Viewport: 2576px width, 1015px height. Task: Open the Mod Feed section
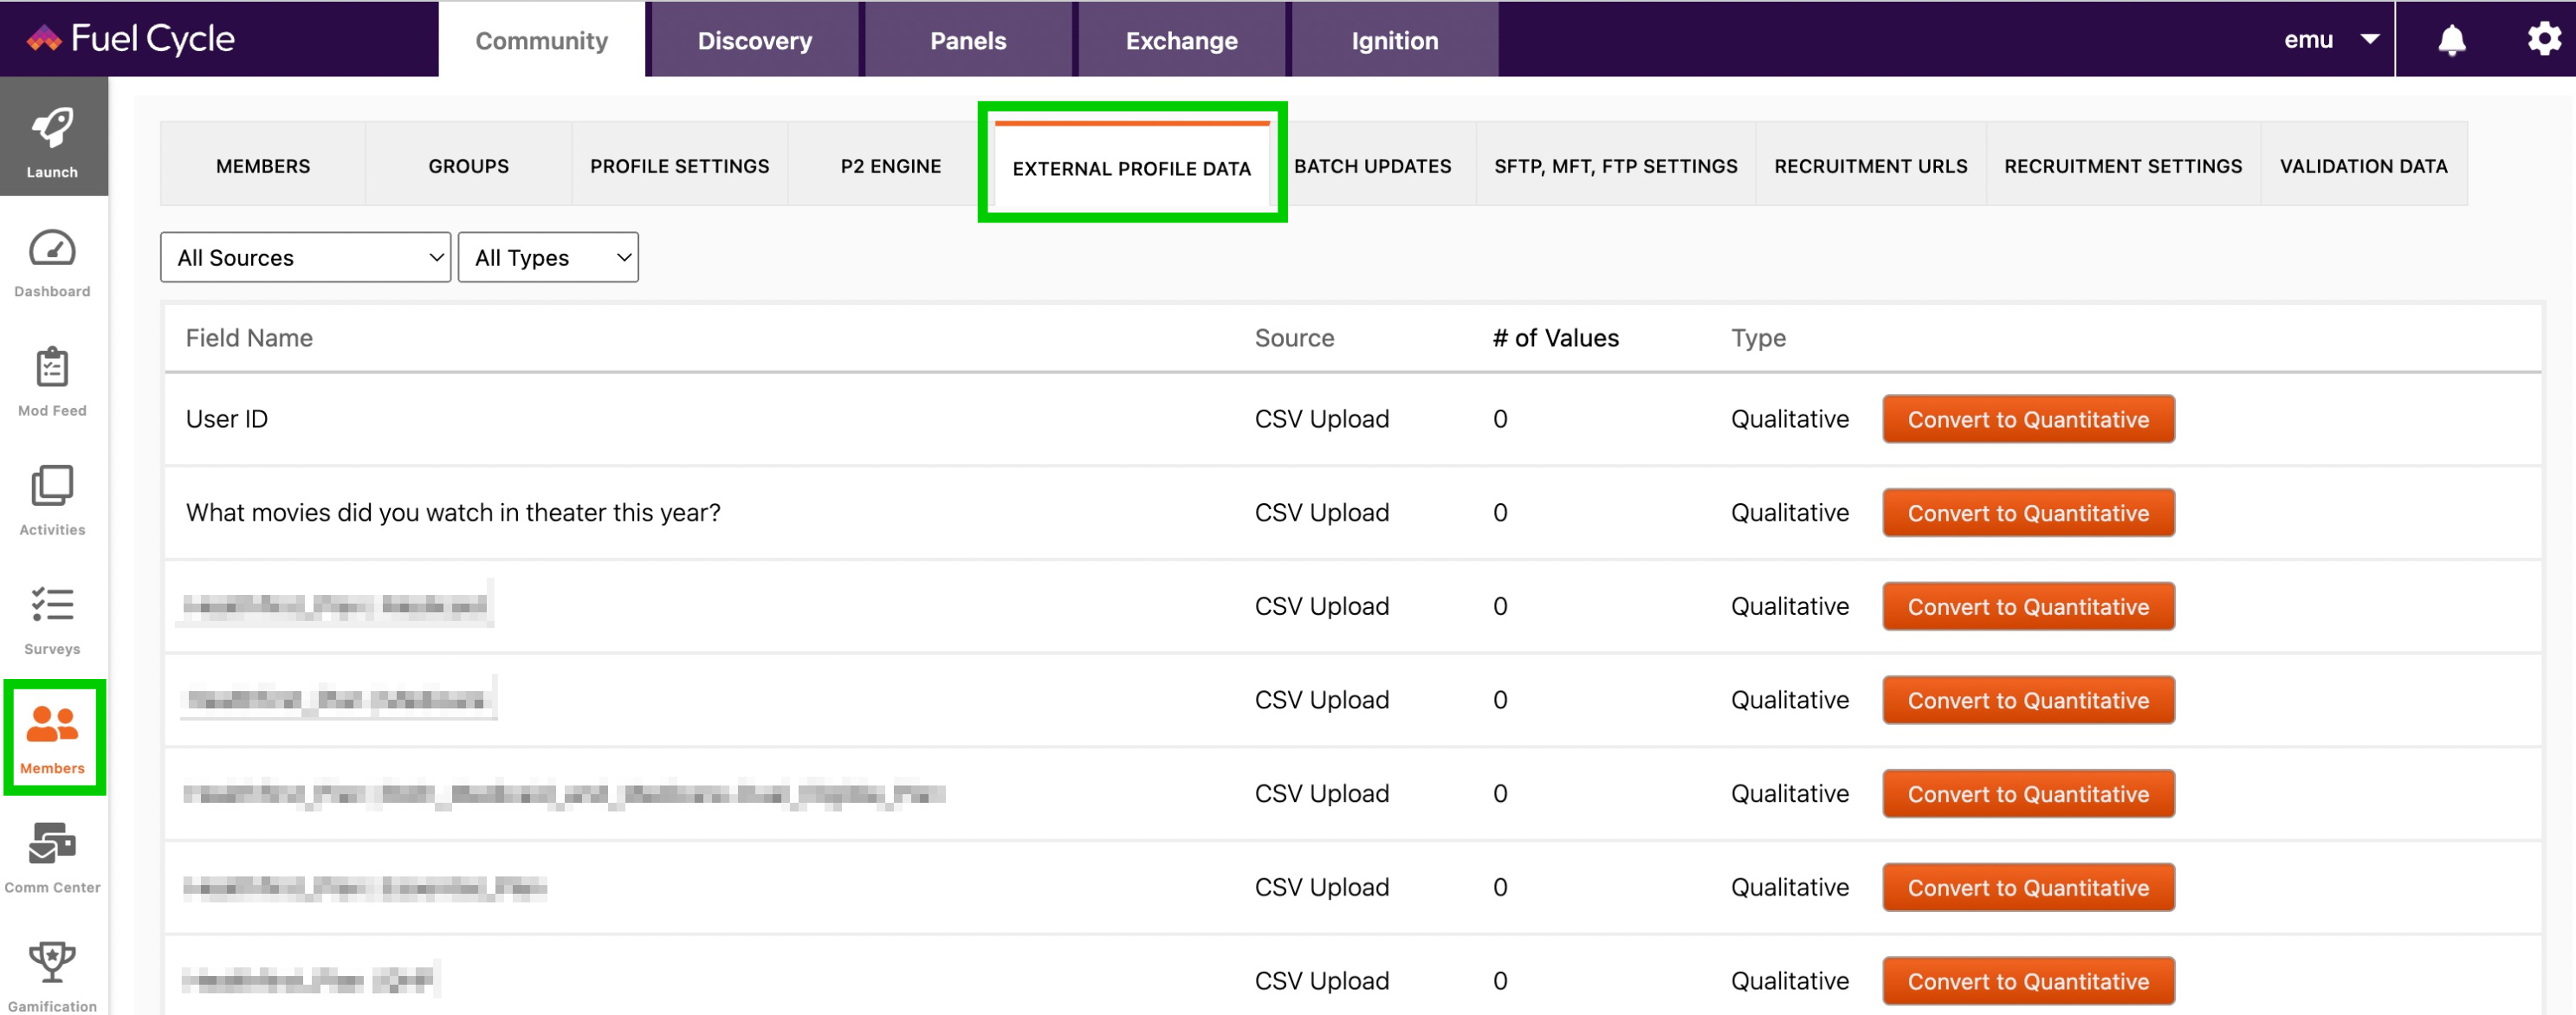[x=52, y=380]
